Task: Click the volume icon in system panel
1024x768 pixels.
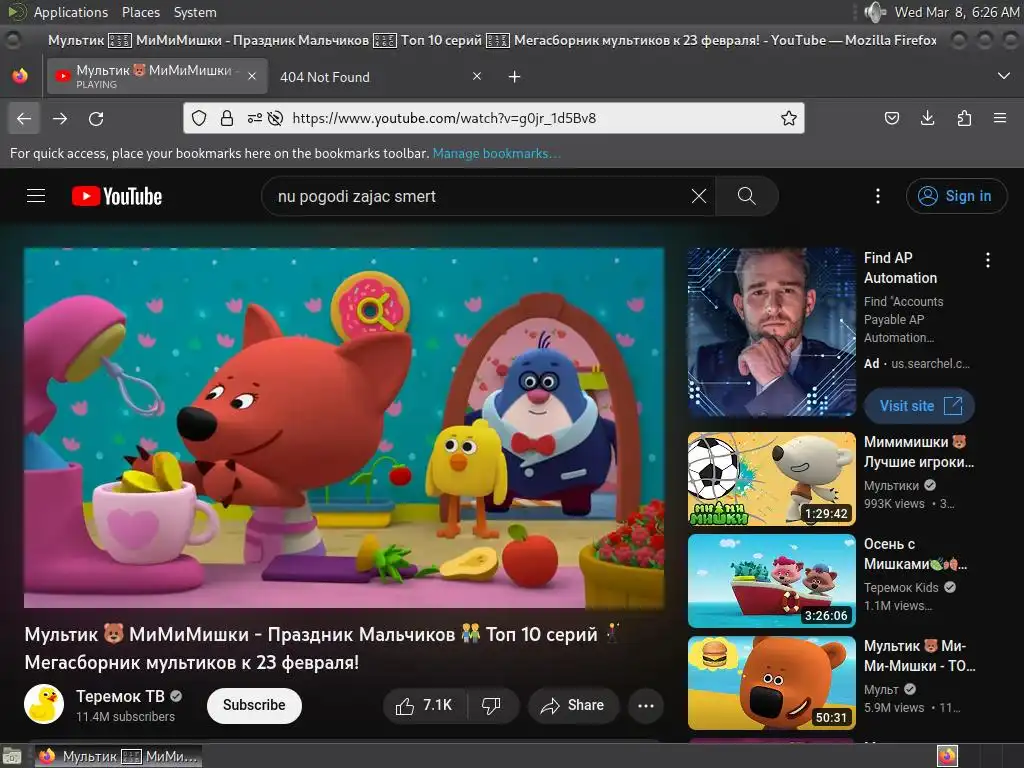Action: click(874, 12)
